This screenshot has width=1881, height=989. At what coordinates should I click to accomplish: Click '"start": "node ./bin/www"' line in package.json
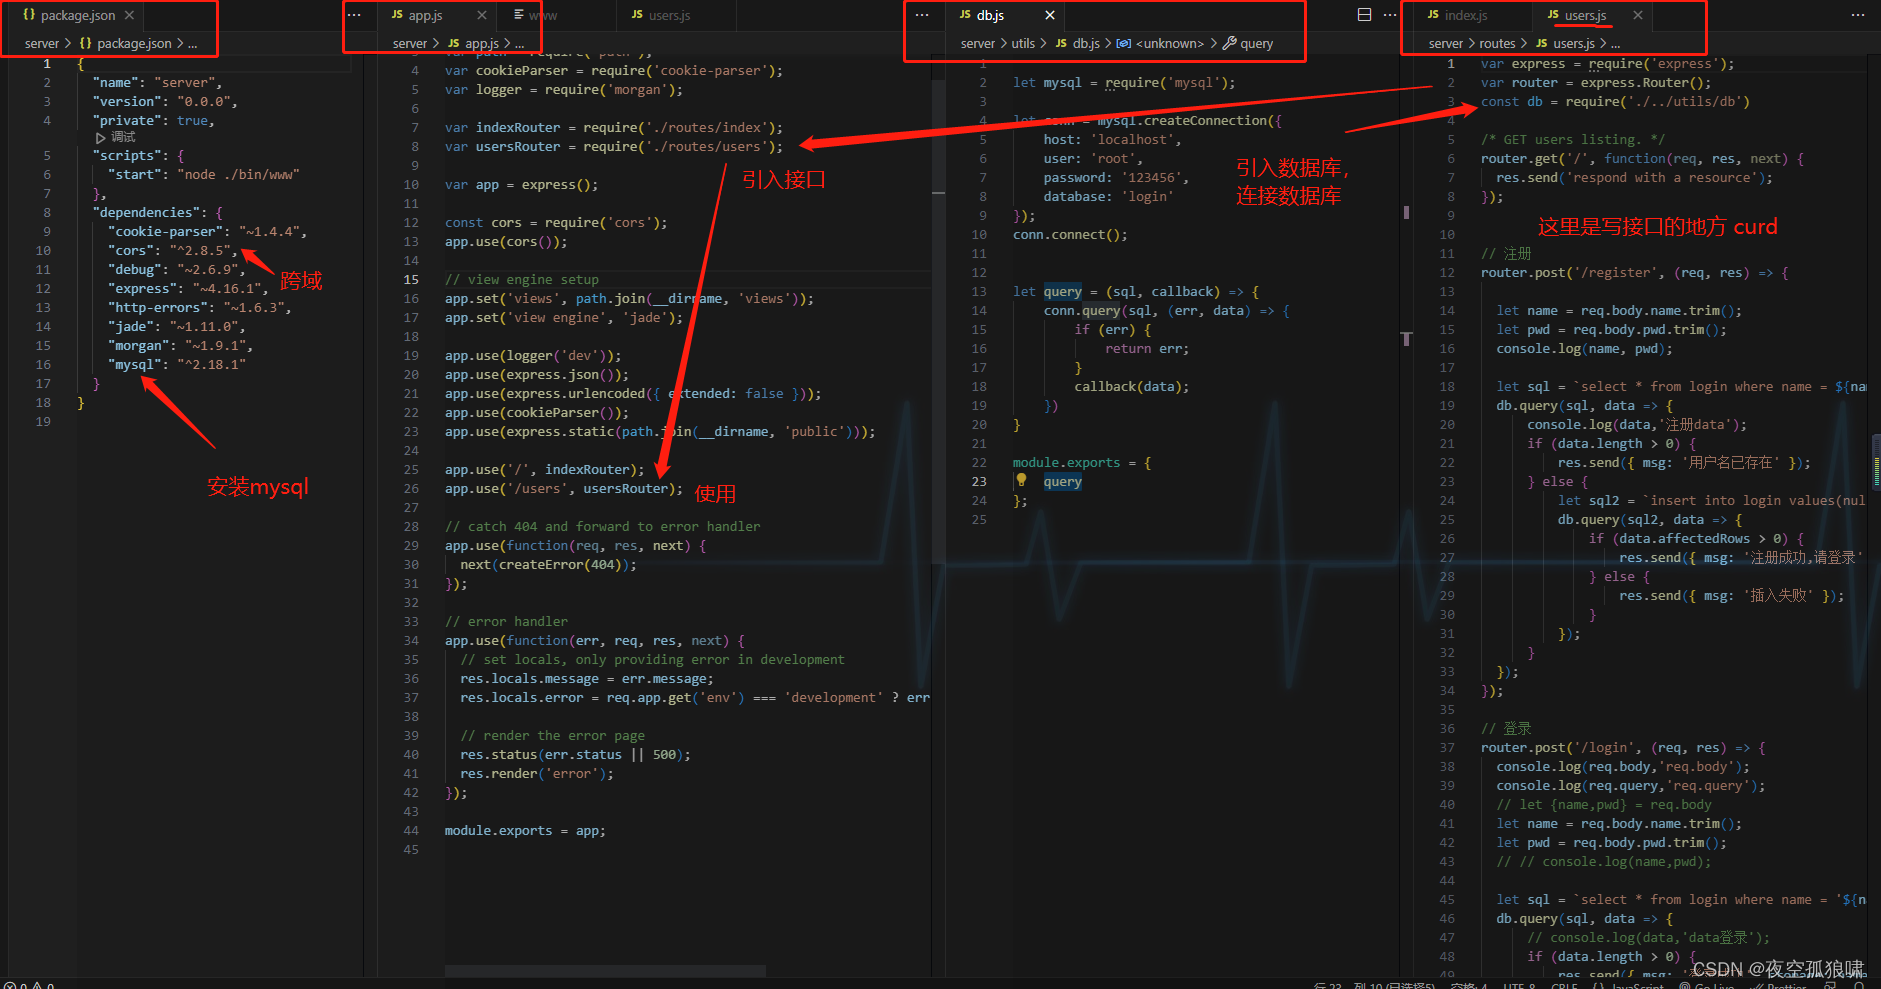[204, 174]
